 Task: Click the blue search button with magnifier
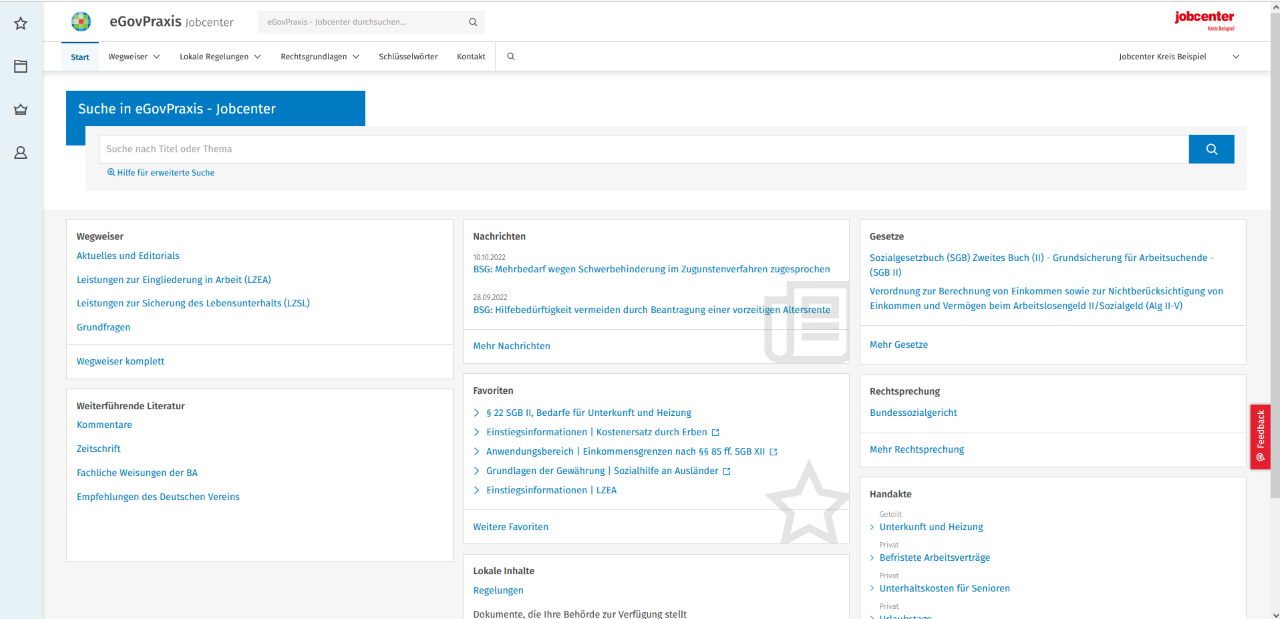tap(1211, 149)
